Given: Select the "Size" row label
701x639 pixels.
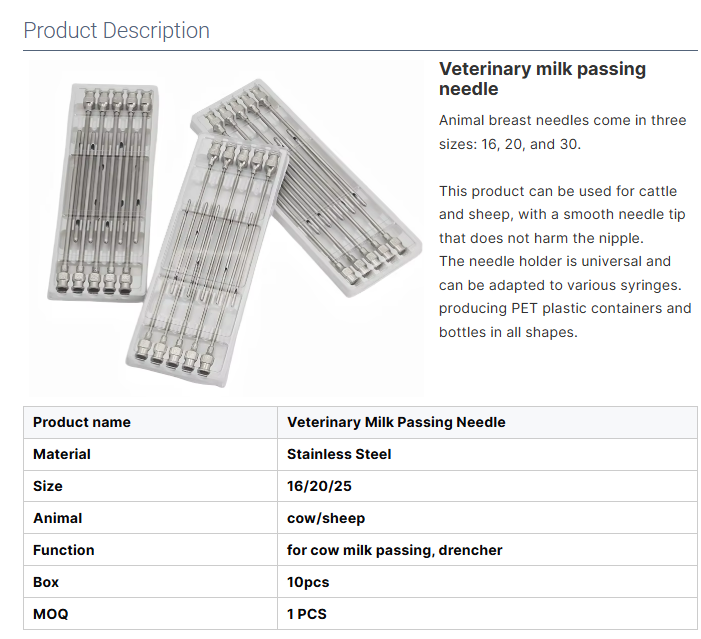Looking at the screenshot, I should (48, 486).
